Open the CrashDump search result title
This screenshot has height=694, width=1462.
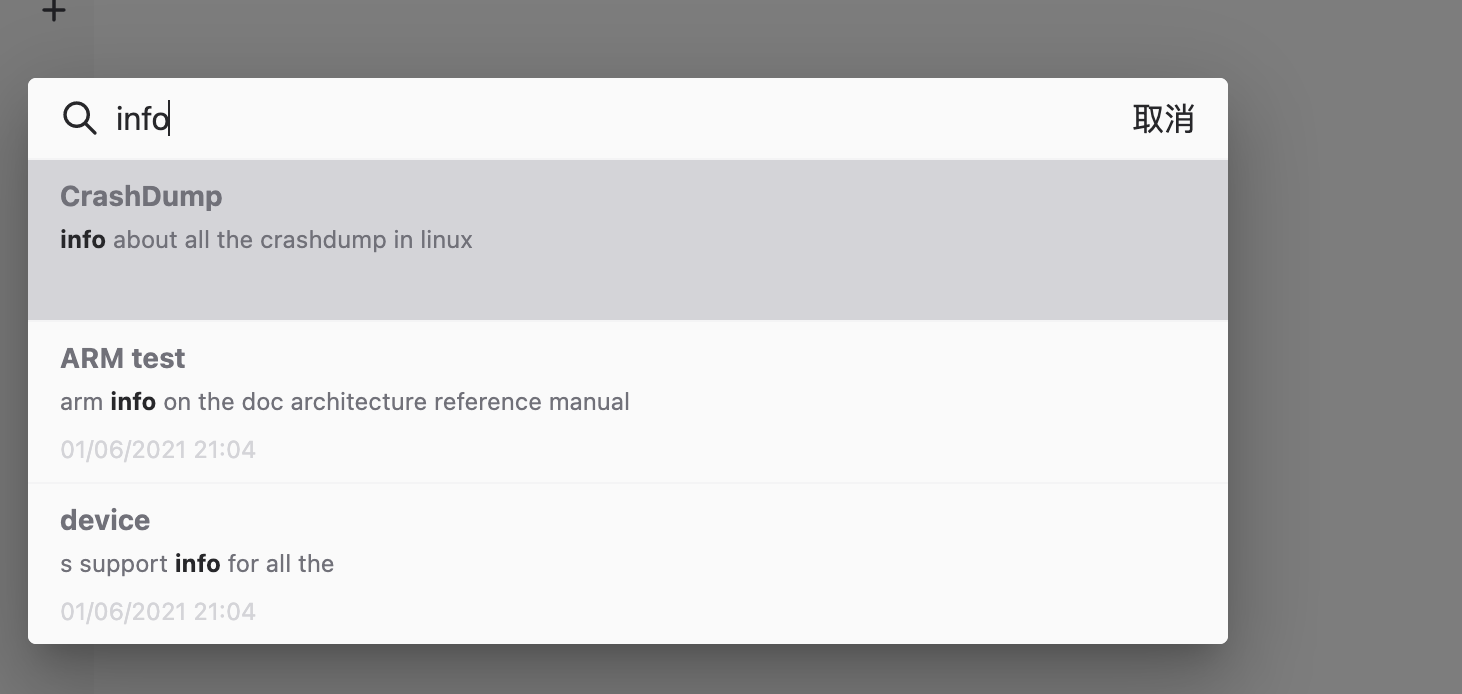[x=141, y=196]
